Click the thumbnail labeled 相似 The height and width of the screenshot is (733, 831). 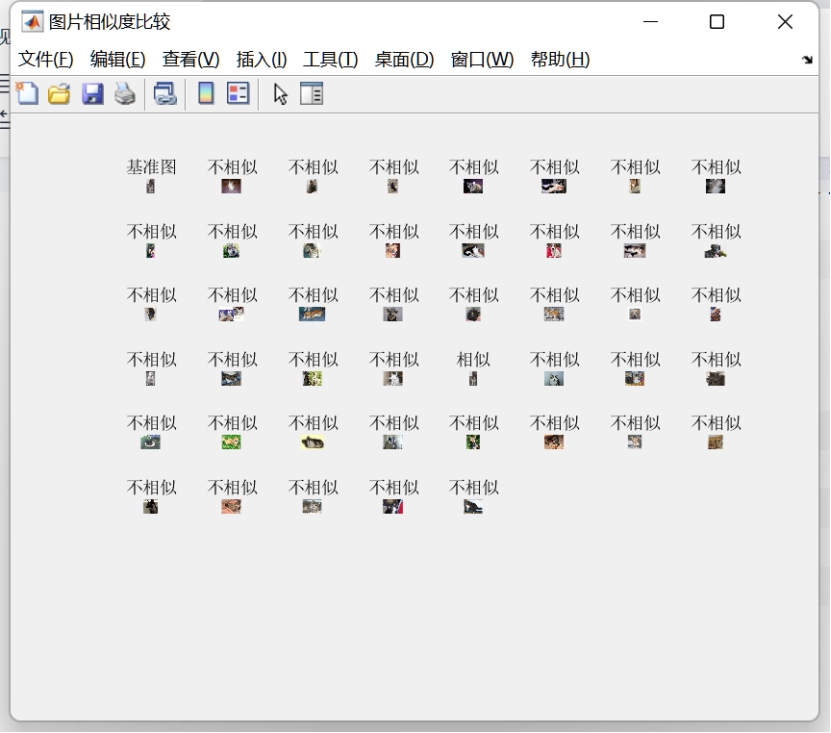click(473, 378)
